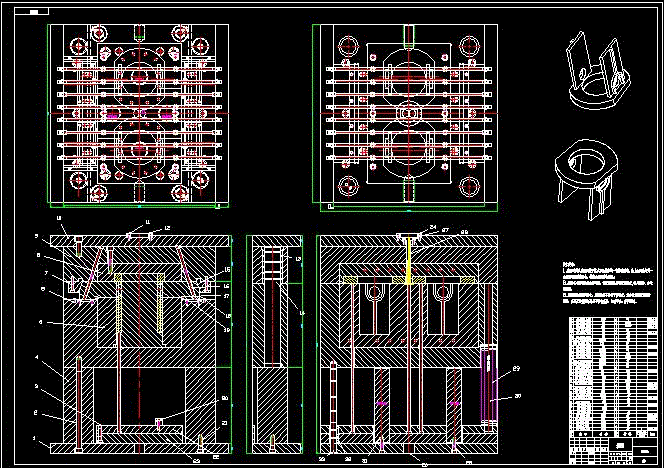Screen dimensions: 664x468
Task: Click part balloon number 30
Action: pyautogui.click(x=517, y=396)
